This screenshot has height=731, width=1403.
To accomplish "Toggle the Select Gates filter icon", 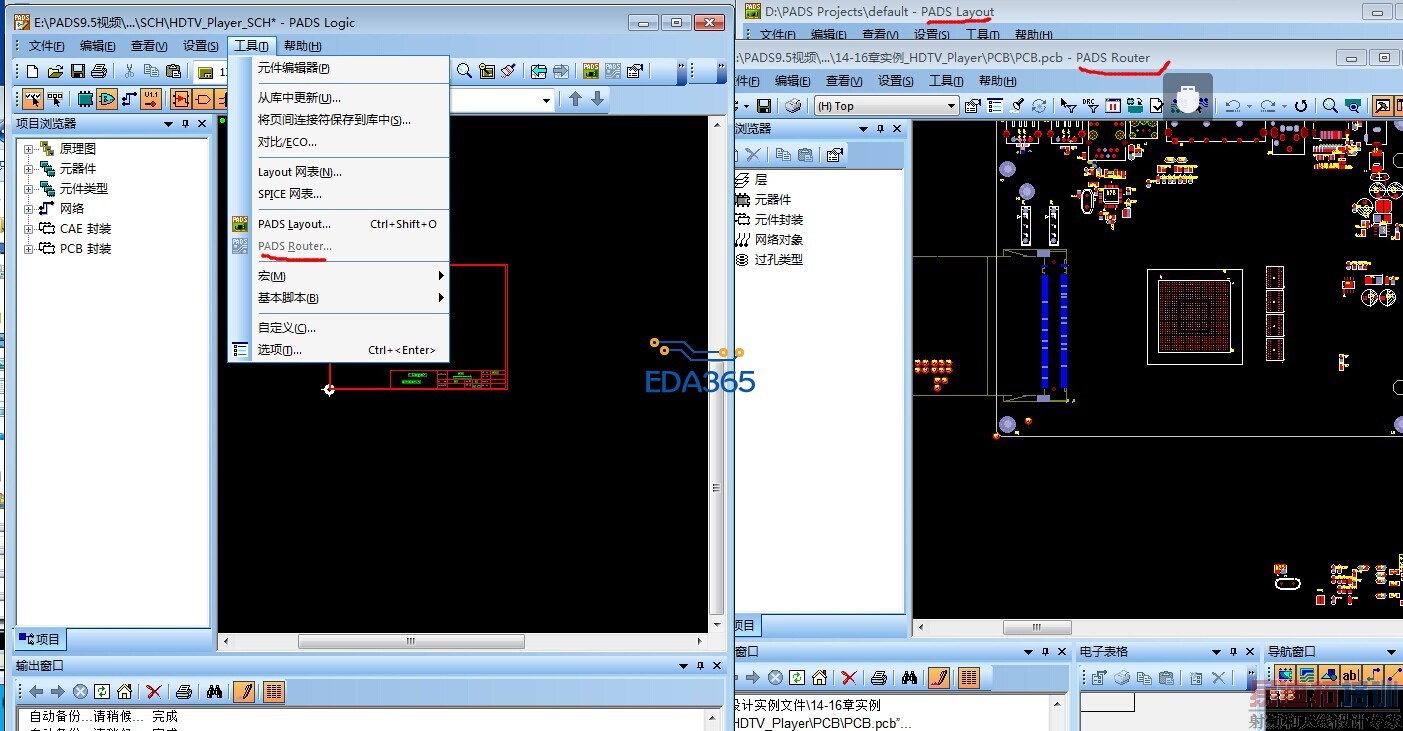I will coord(107,99).
